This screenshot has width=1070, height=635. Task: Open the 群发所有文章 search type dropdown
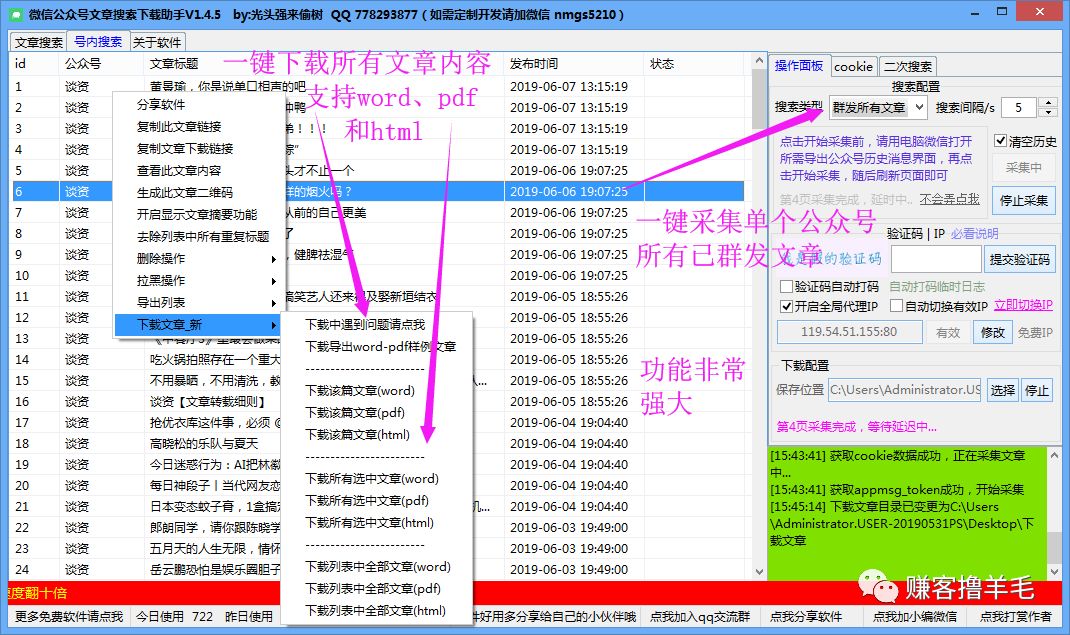[878, 107]
